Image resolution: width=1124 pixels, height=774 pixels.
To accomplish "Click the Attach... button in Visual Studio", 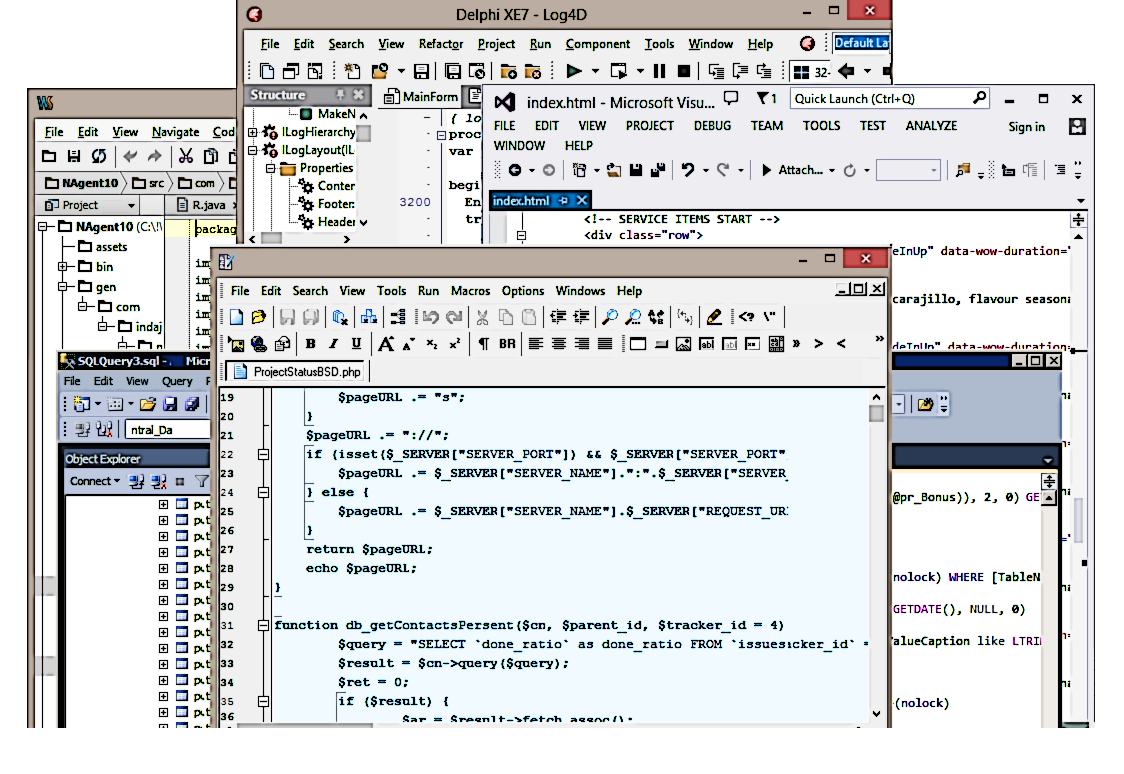I will click(x=798, y=170).
